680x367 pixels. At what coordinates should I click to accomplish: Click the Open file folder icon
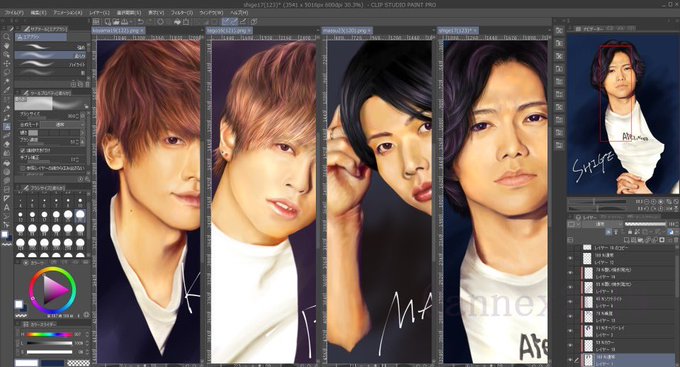point(116,21)
